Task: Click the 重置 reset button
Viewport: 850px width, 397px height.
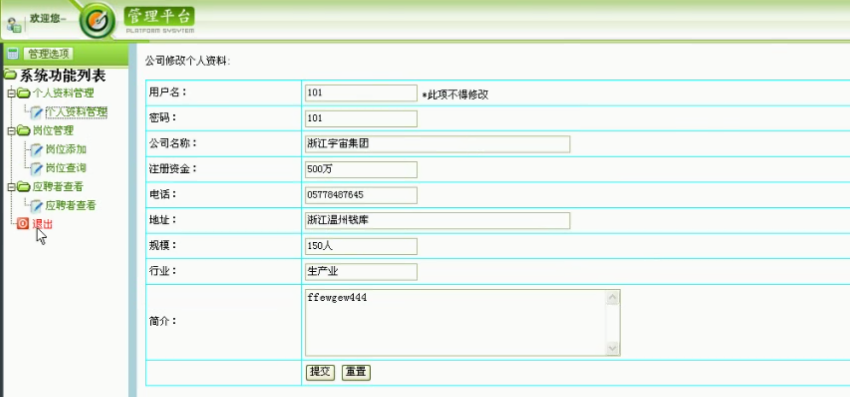Action: coord(356,373)
